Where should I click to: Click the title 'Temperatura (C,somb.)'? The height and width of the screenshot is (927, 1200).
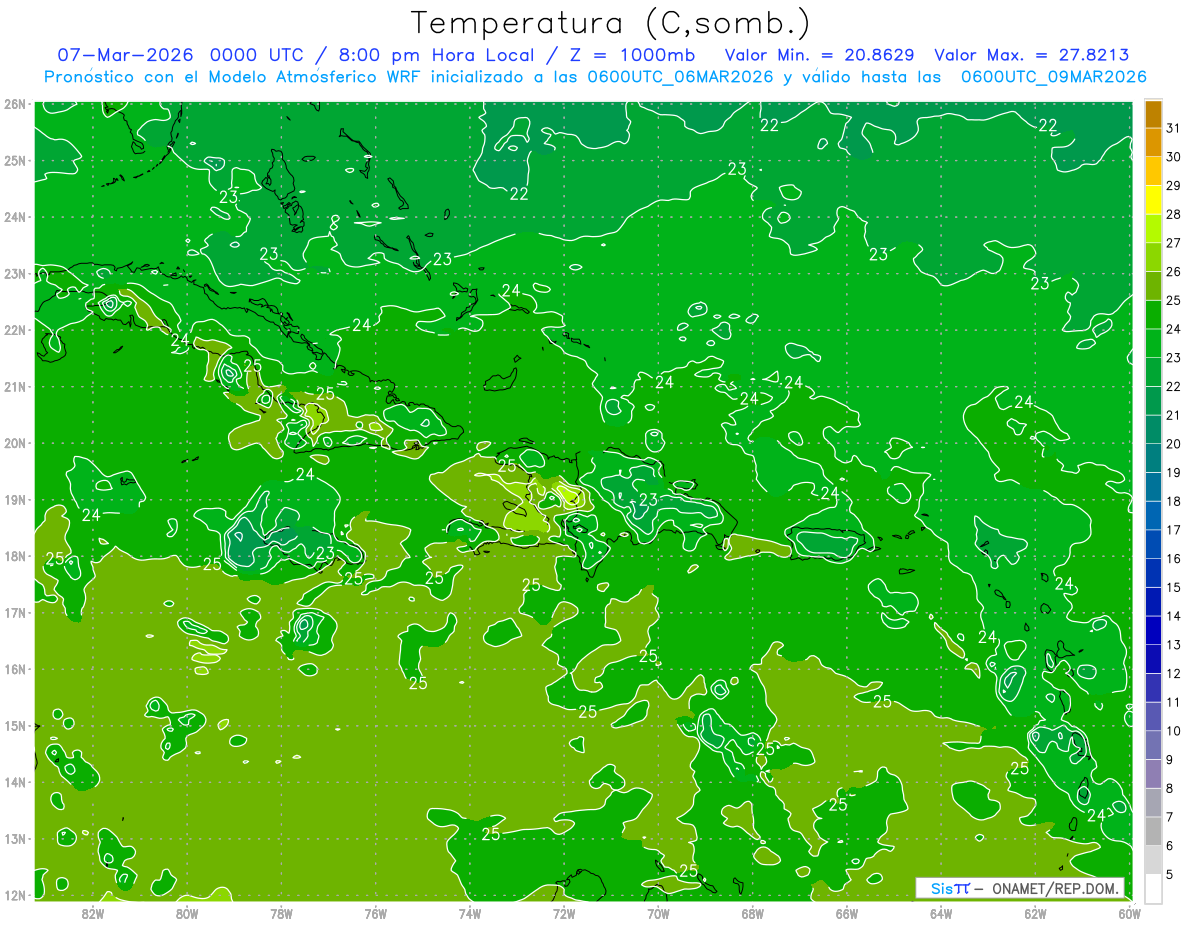point(610,22)
